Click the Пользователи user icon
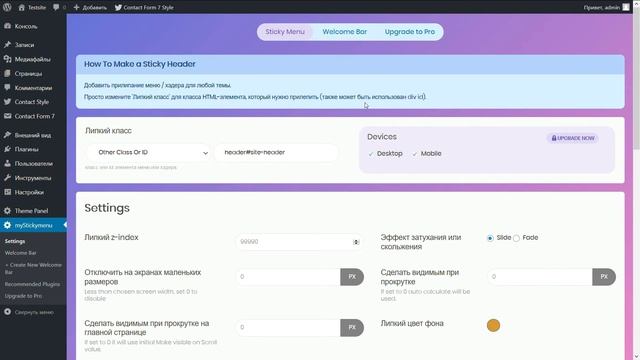640x360 pixels. point(7,163)
